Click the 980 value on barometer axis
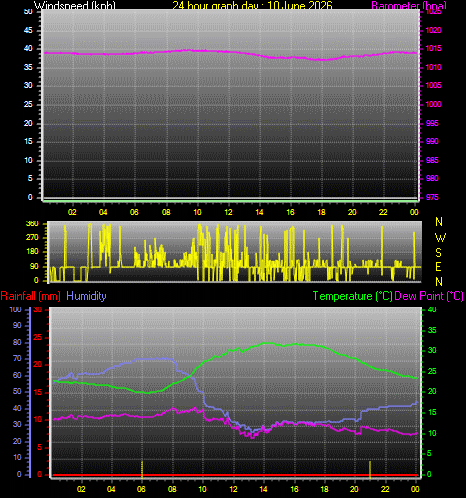The width and height of the screenshot is (466, 498). (432, 178)
